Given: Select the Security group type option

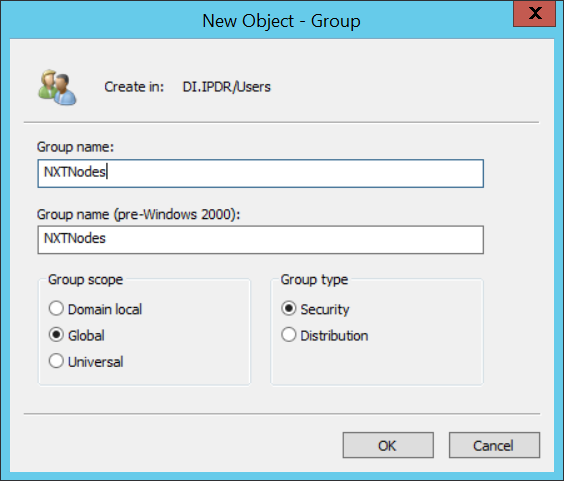Looking at the screenshot, I should point(288,309).
